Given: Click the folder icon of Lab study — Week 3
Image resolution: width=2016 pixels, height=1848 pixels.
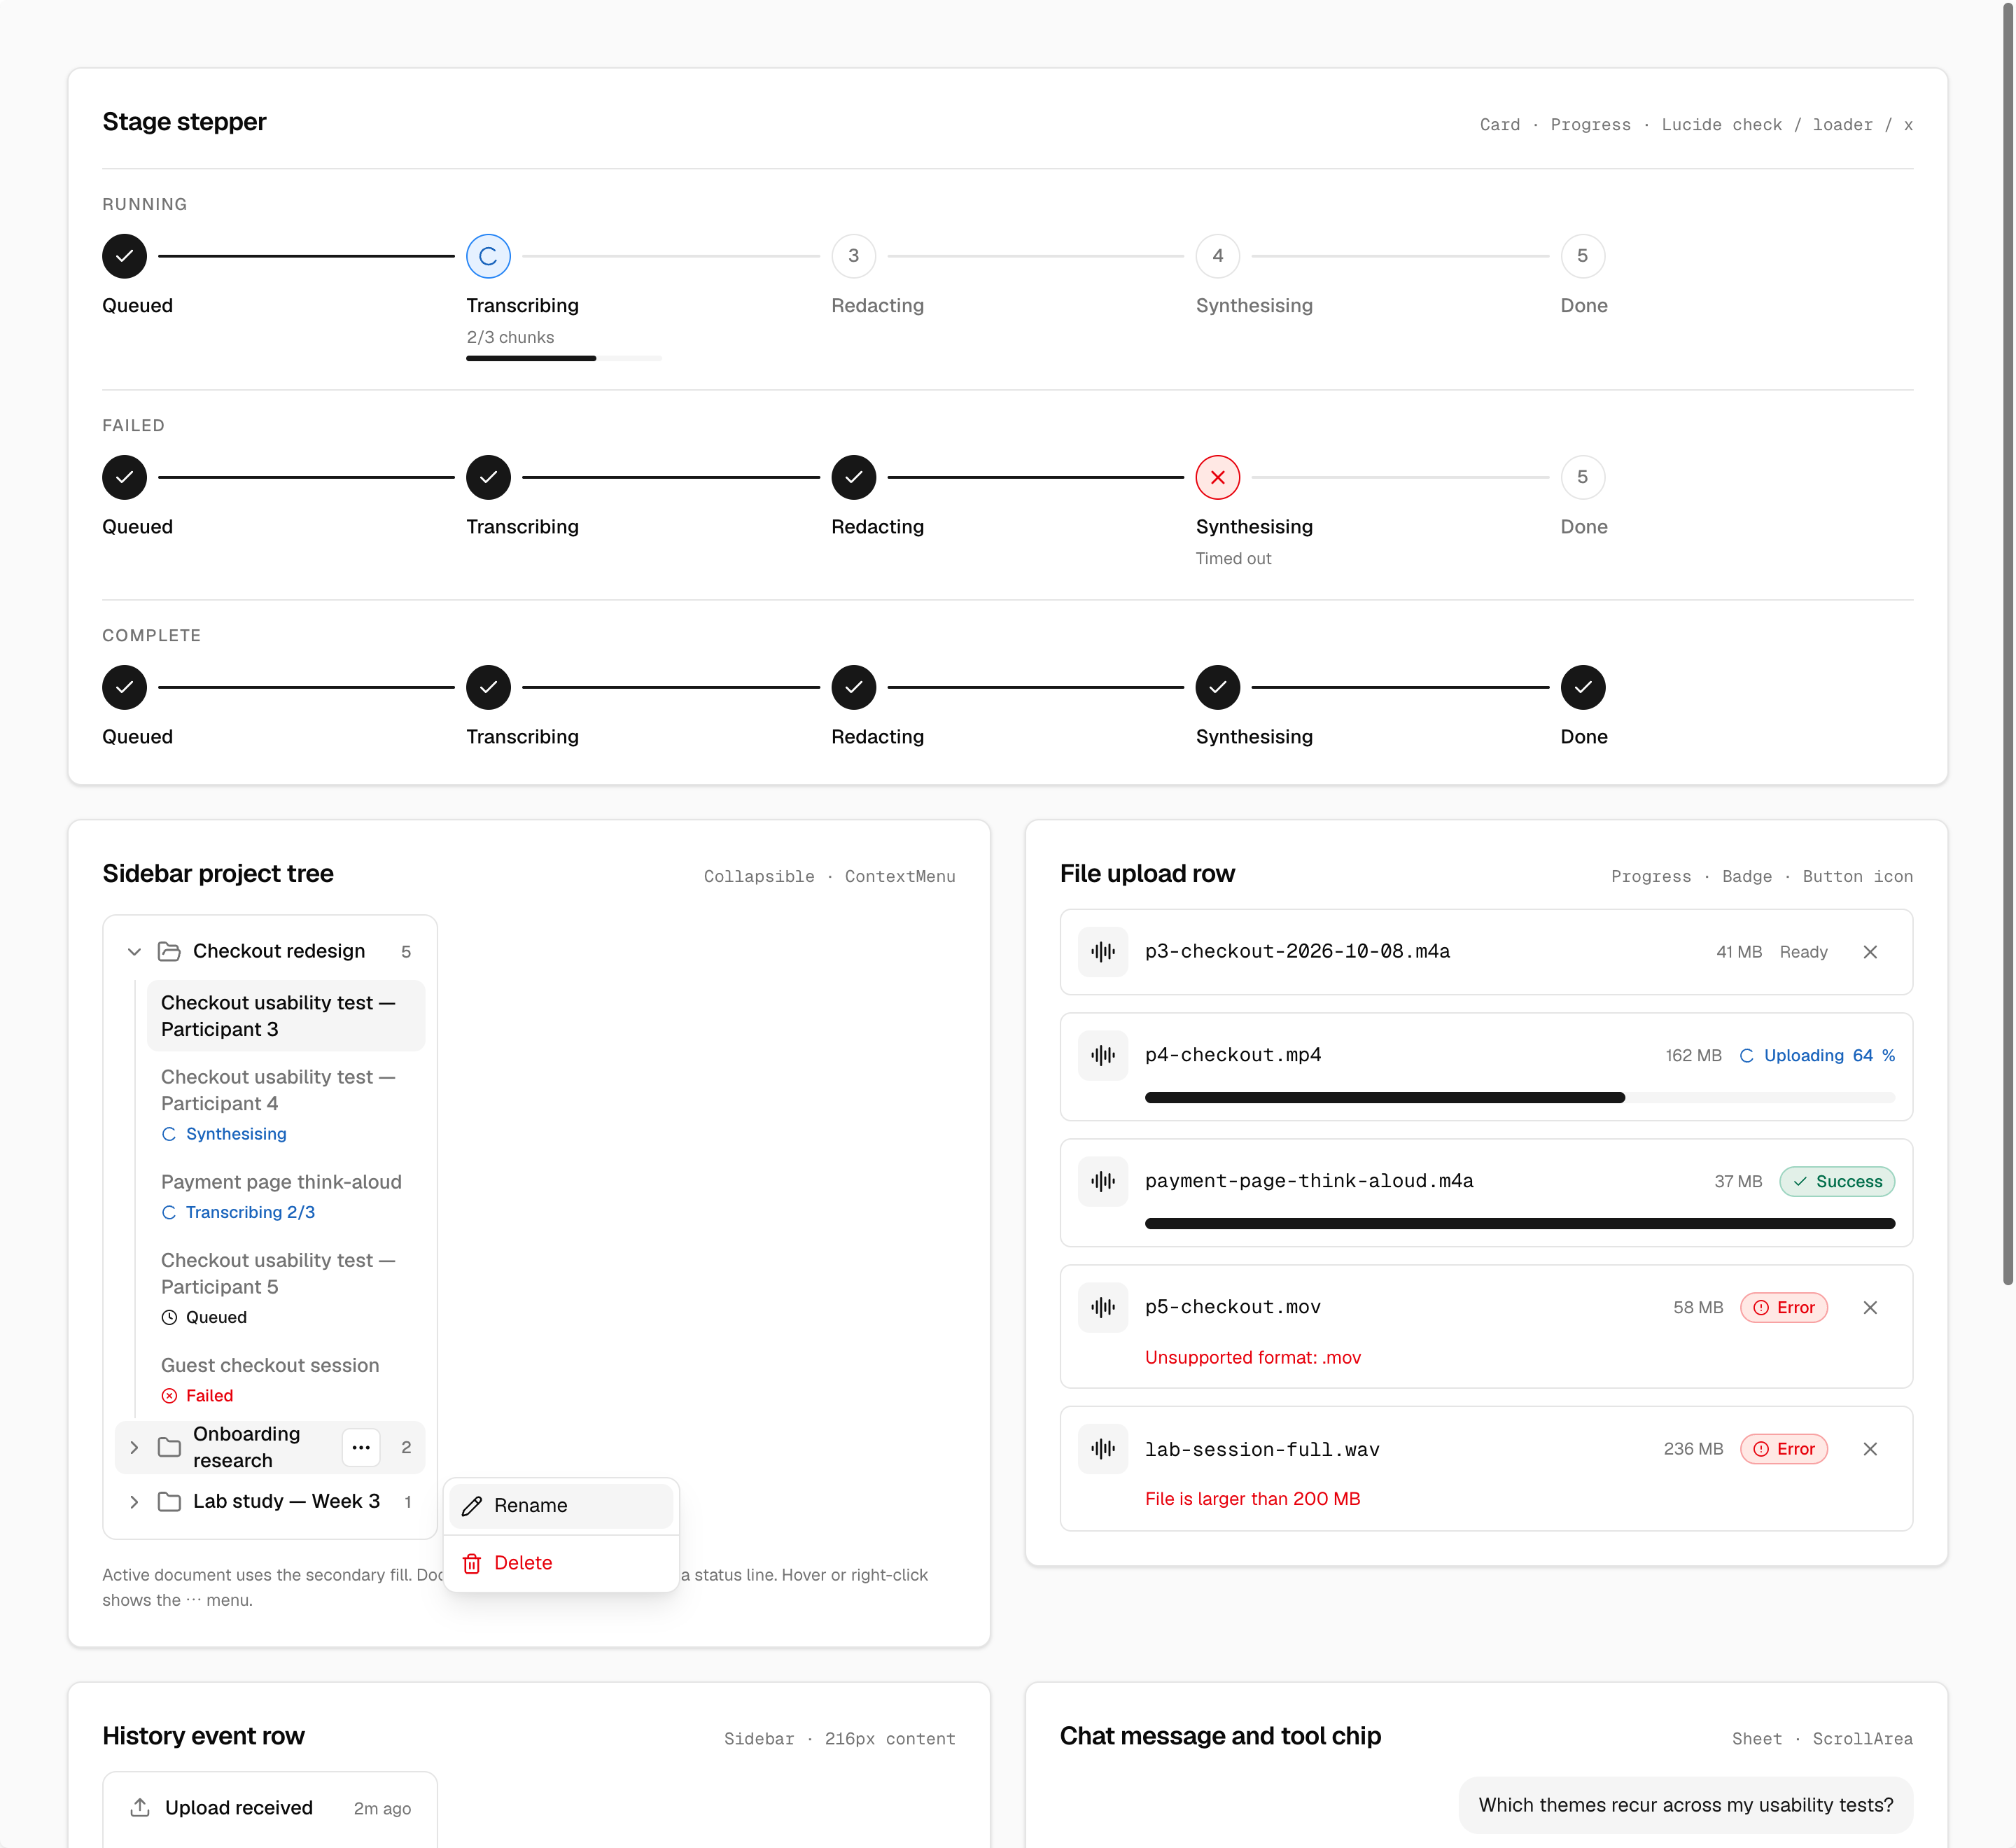Looking at the screenshot, I should [169, 1502].
